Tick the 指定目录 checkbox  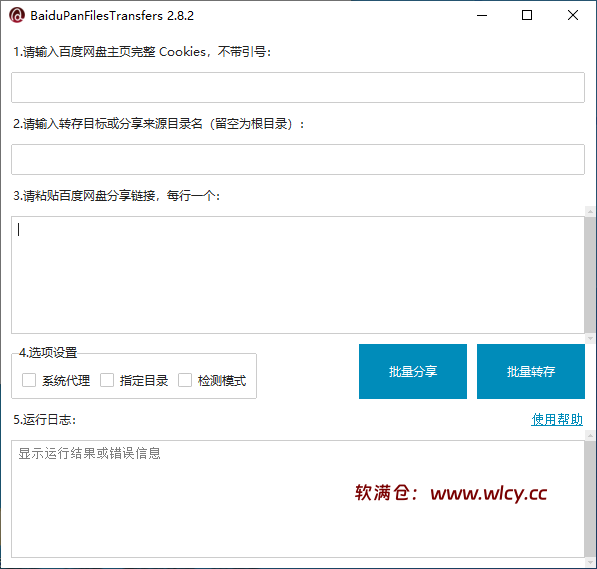tap(107, 380)
